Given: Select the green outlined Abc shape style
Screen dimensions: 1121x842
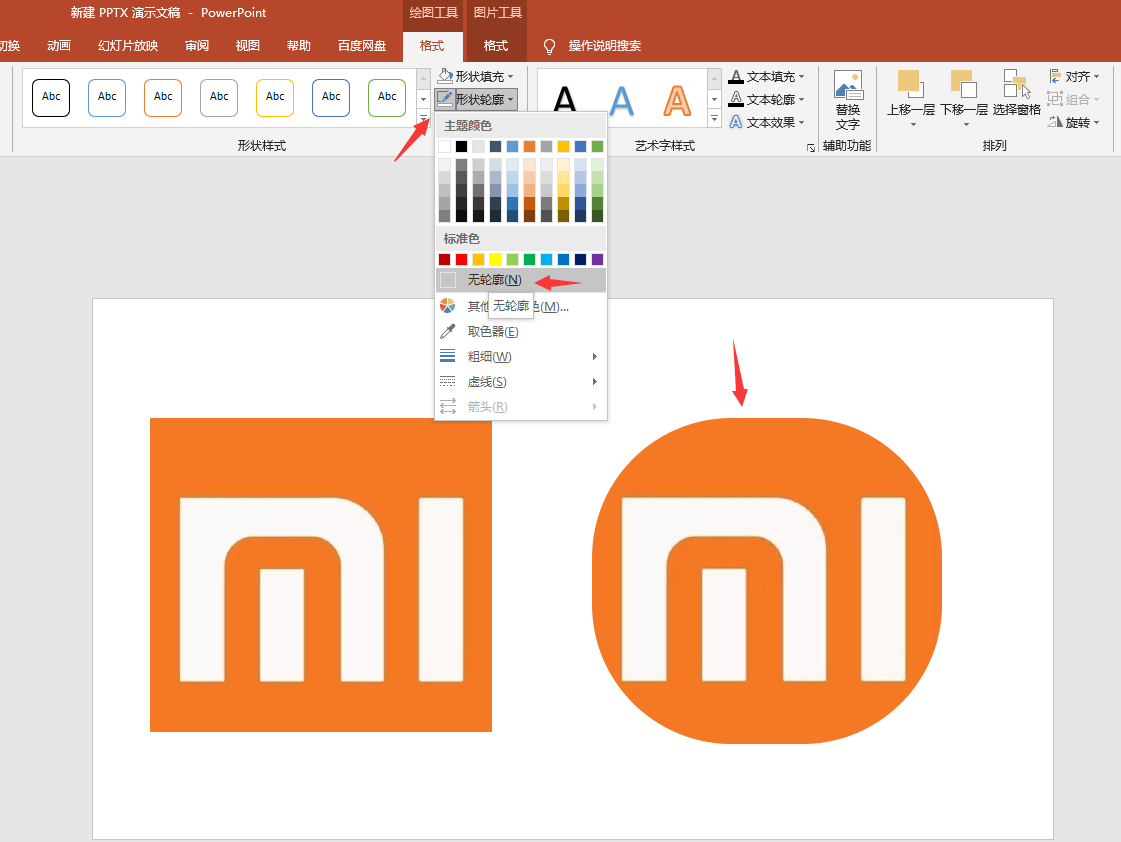Looking at the screenshot, I should click(x=387, y=97).
